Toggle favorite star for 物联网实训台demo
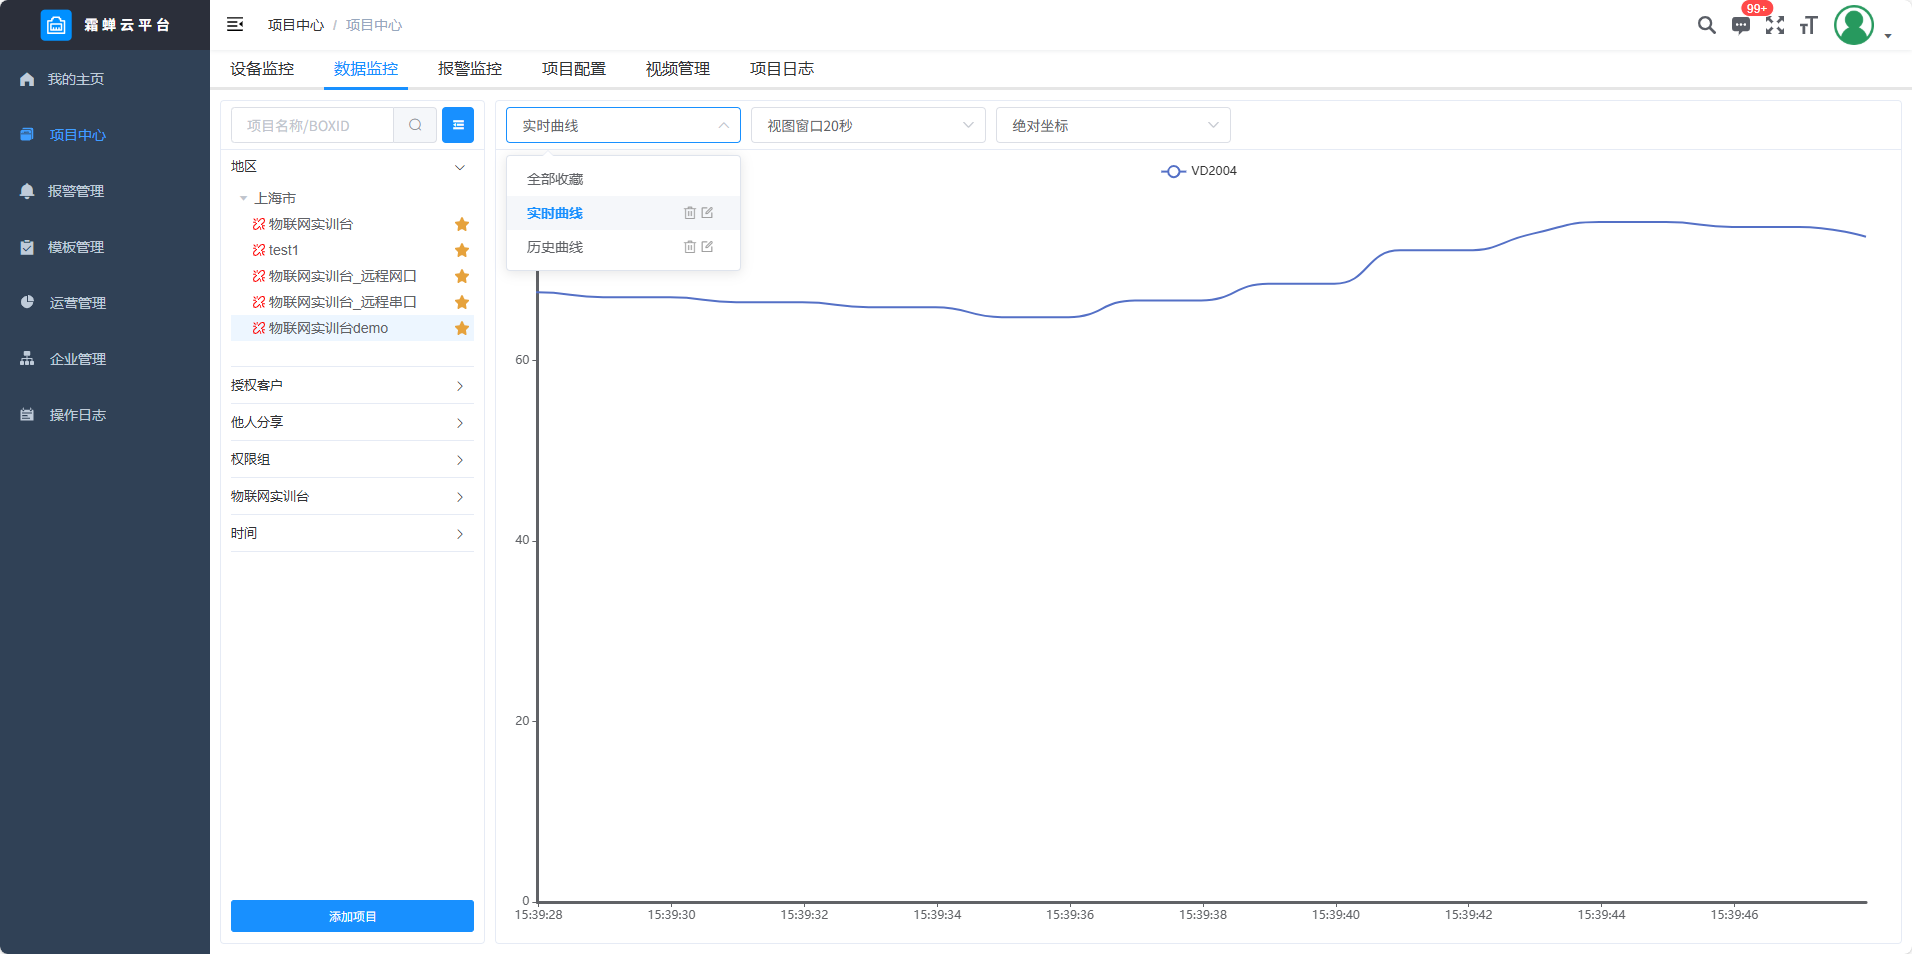The width and height of the screenshot is (1912, 954). (x=462, y=328)
